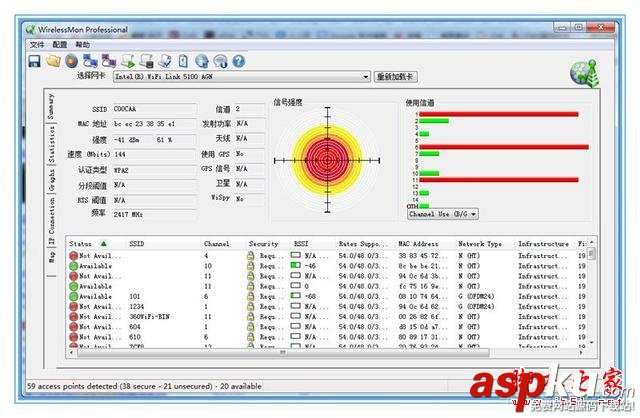
Task: Click the blue networked computers toolbar icon
Action: [90, 61]
